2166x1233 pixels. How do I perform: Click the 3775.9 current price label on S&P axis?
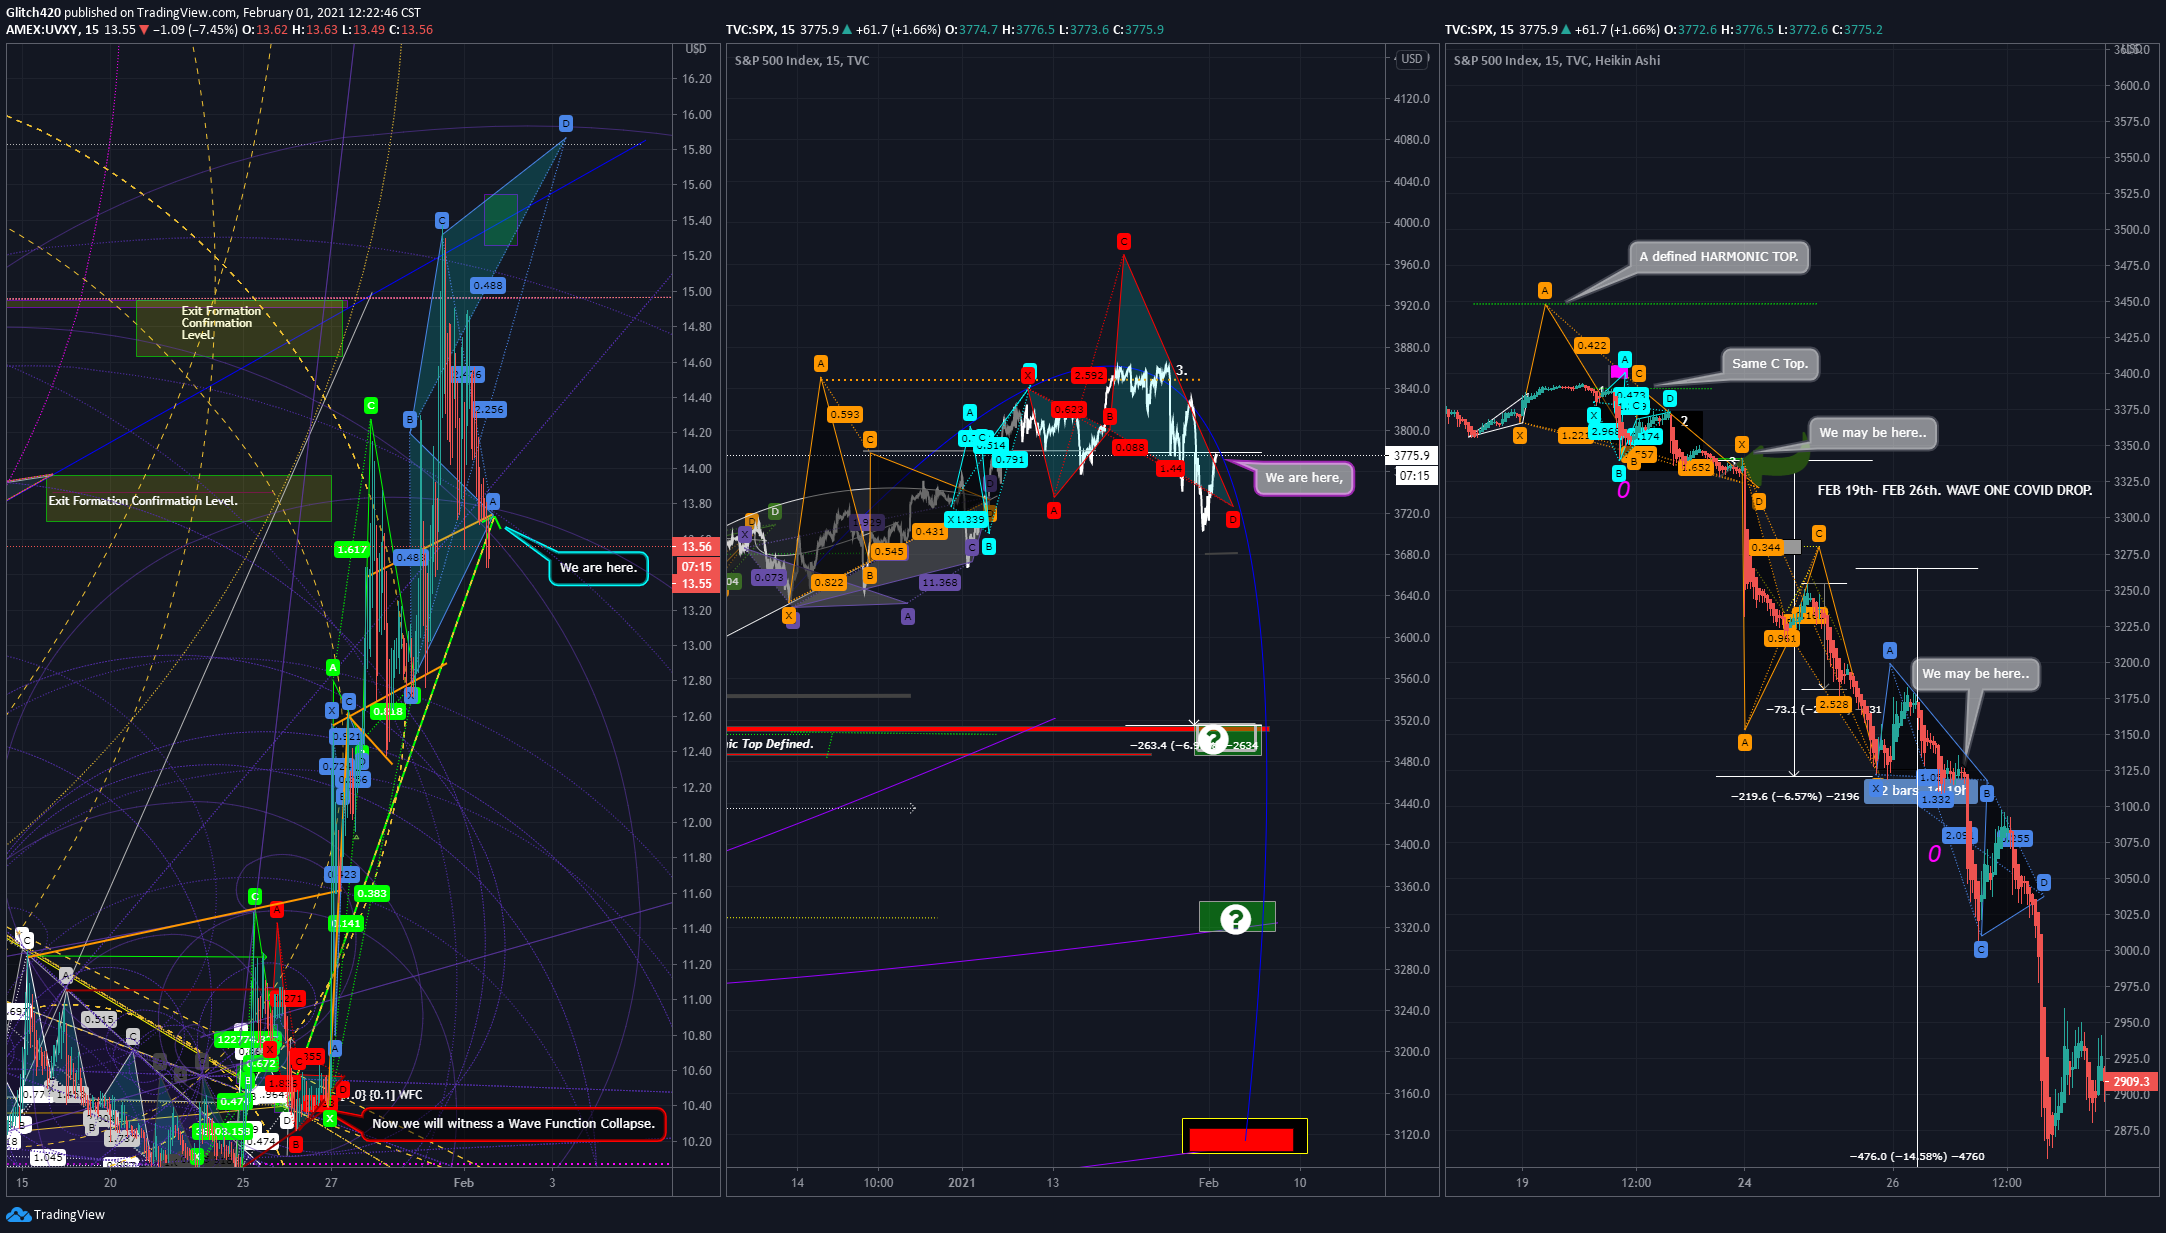pyautogui.click(x=1412, y=456)
